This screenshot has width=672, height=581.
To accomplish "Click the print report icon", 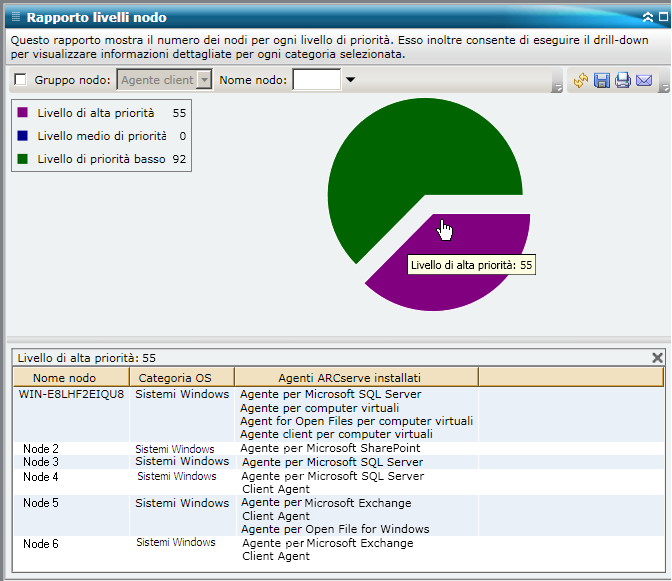I will coord(622,80).
